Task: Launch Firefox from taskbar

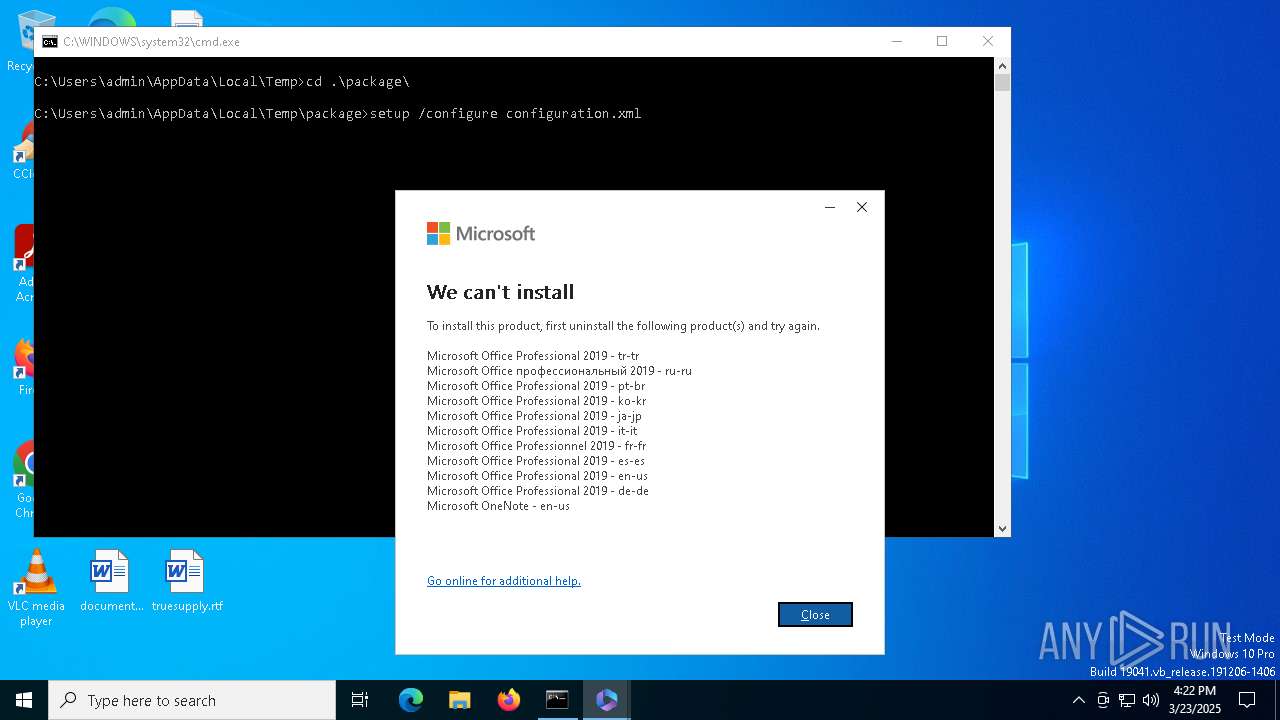Action: [509, 700]
